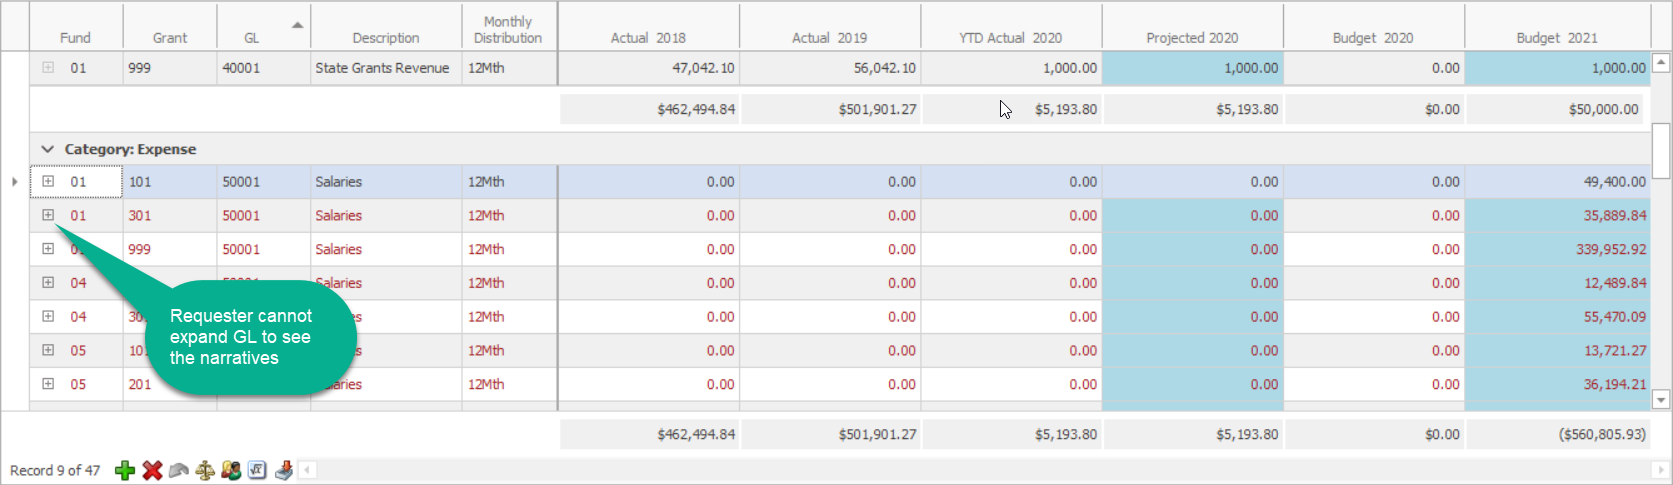This screenshot has height=485, width=1673.
Task: Expand the Fund 01 Grant 101 Salaries row
Action: (48, 182)
